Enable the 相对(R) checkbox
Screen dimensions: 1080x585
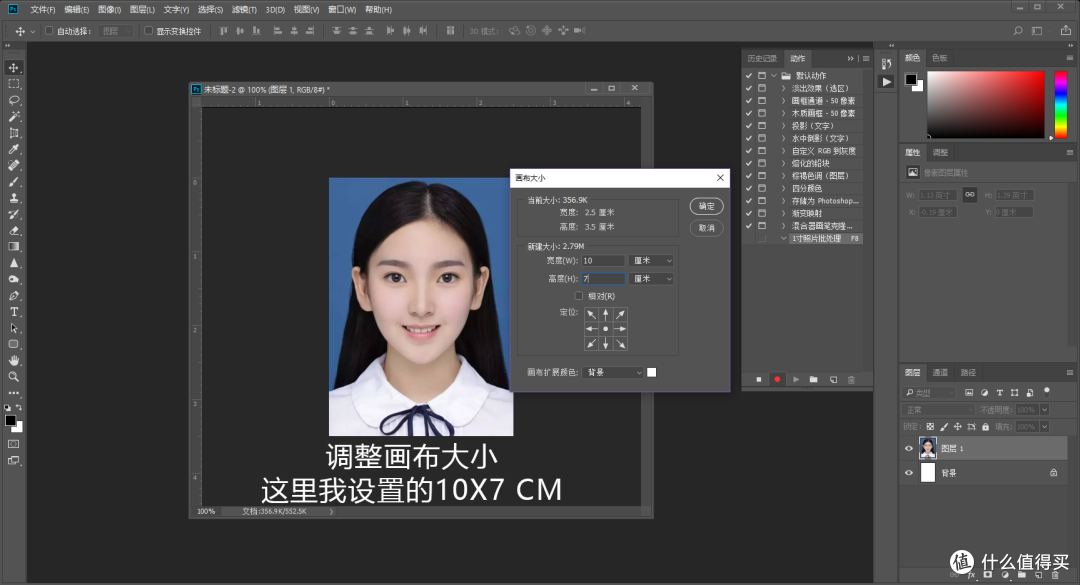tap(579, 294)
